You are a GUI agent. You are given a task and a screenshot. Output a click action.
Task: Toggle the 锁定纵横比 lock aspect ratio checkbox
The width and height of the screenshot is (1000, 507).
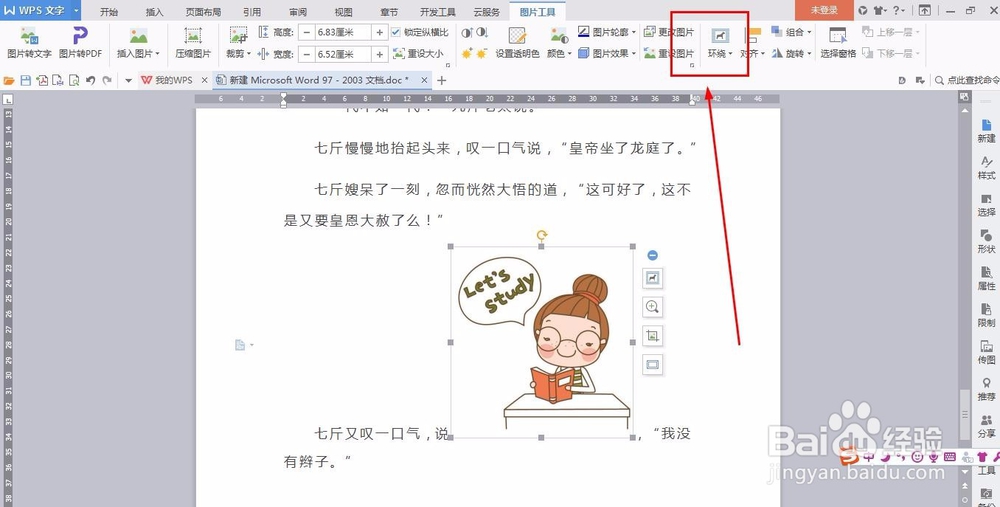396,32
